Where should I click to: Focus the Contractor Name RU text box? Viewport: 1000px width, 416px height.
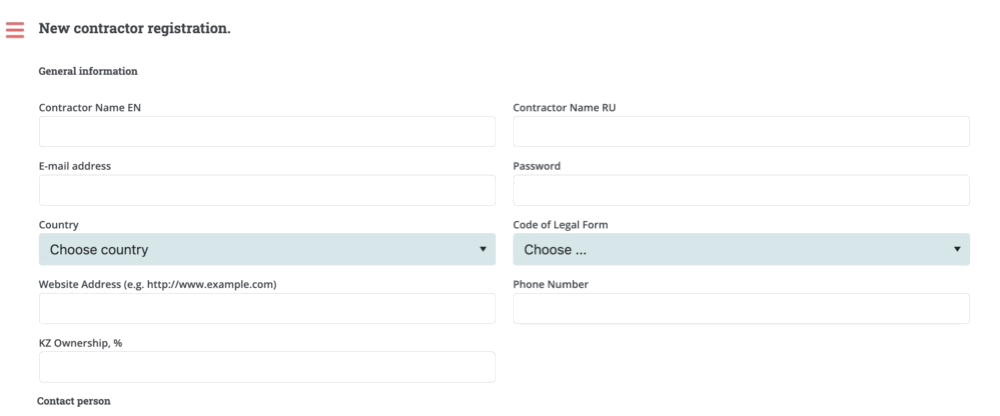[741, 132]
